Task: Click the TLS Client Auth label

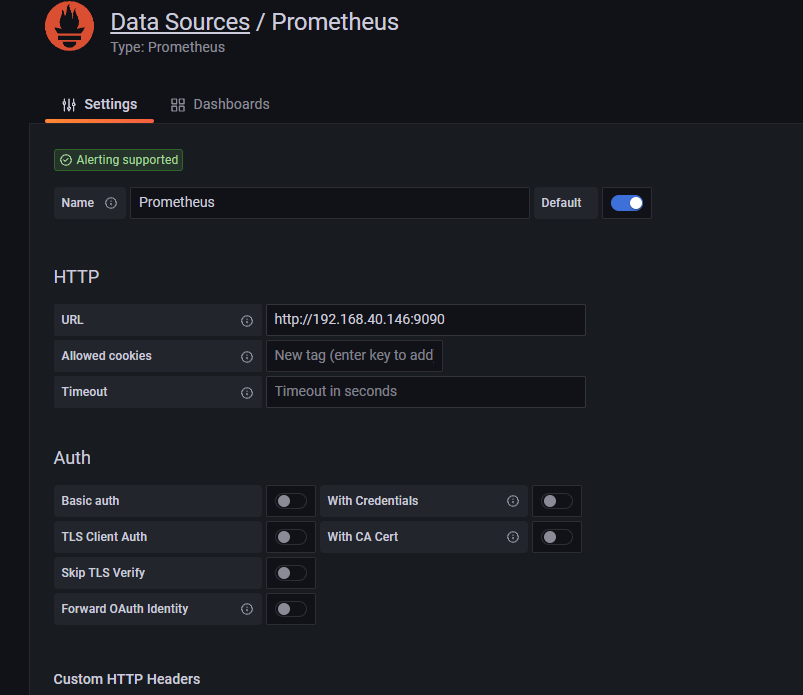Action: click(104, 537)
